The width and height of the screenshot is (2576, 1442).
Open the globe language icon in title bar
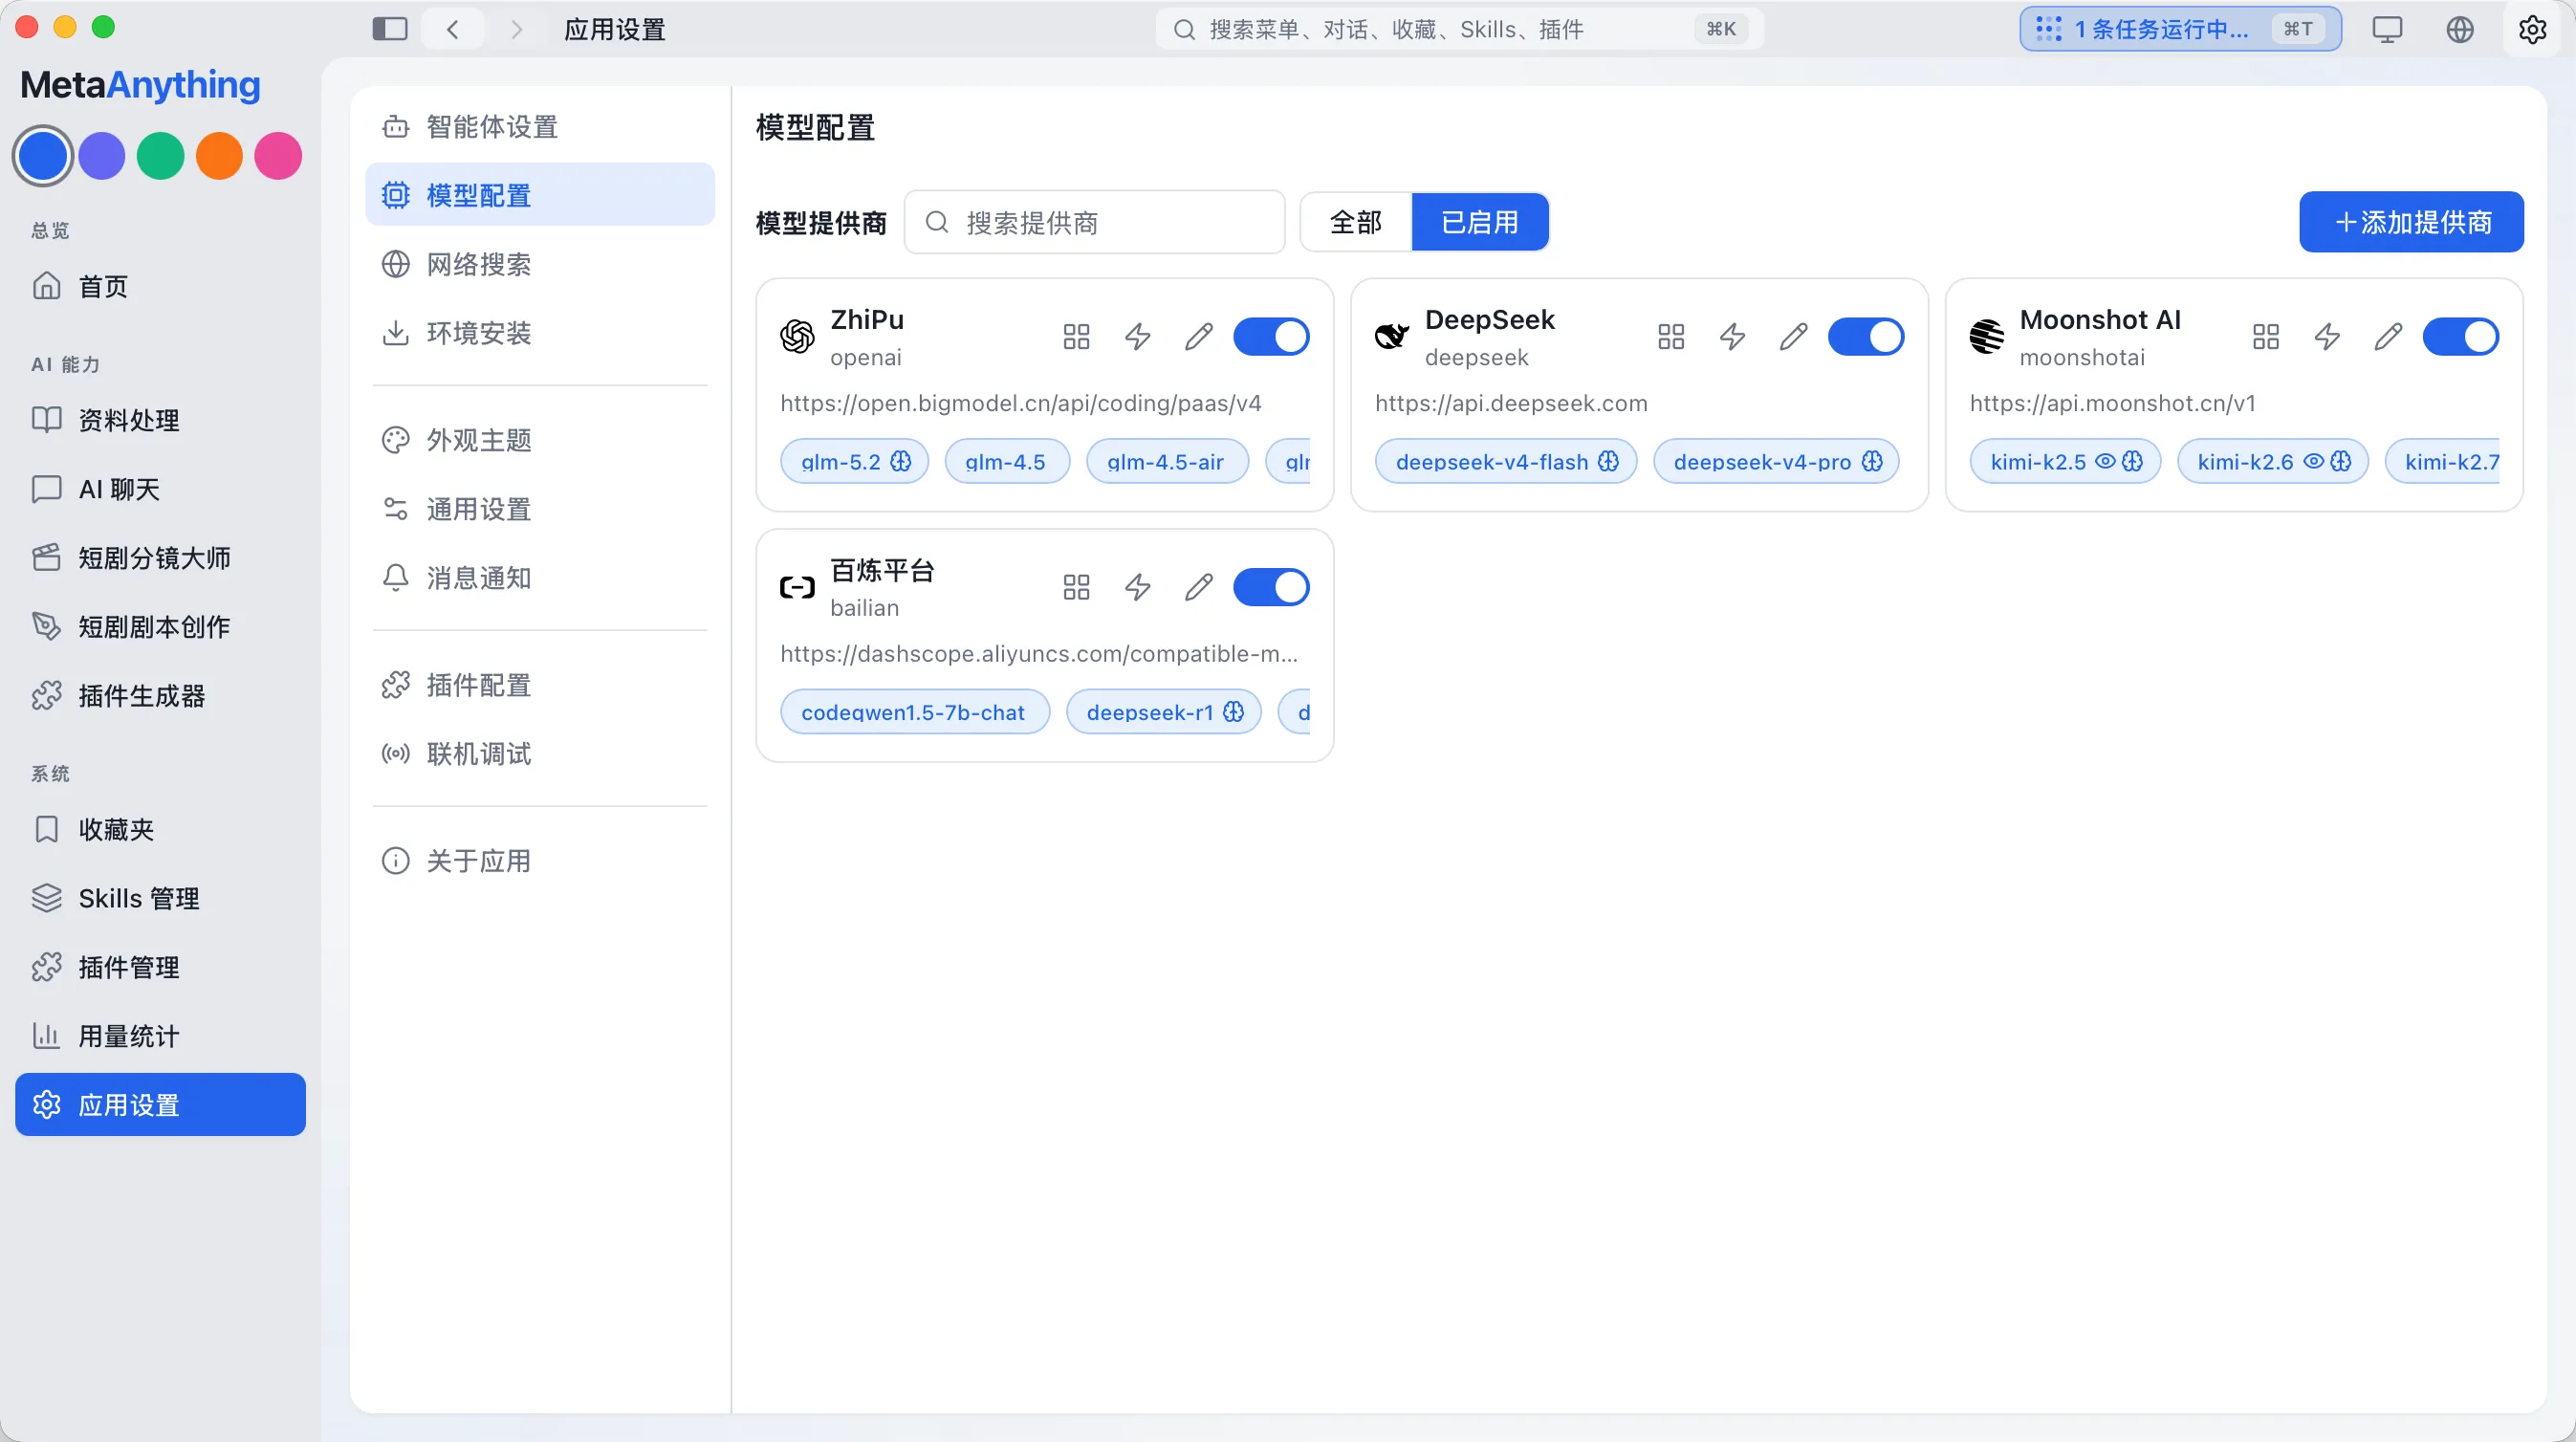coord(2460,29)
